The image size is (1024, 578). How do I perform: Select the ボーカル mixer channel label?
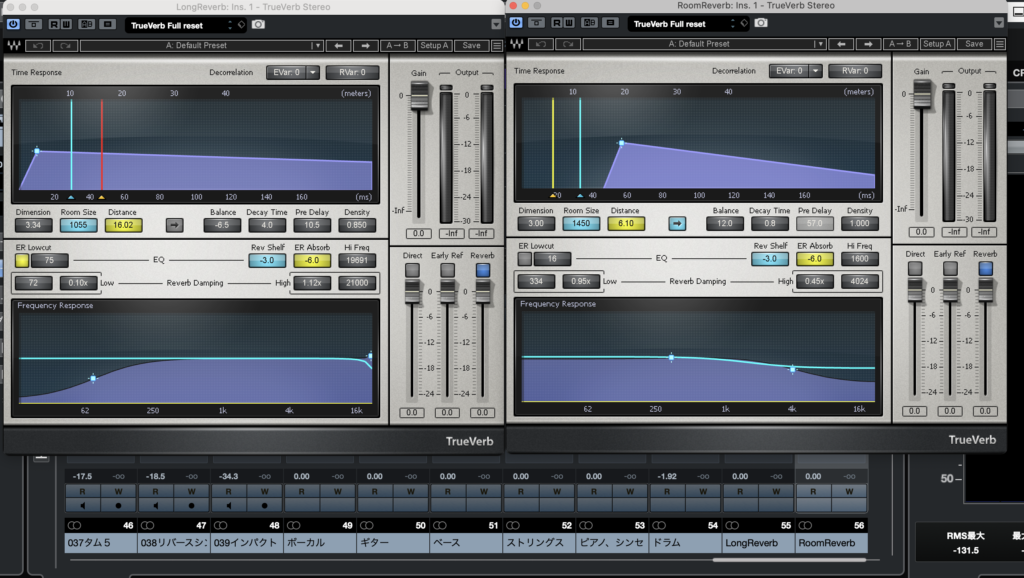coord(319,543)
